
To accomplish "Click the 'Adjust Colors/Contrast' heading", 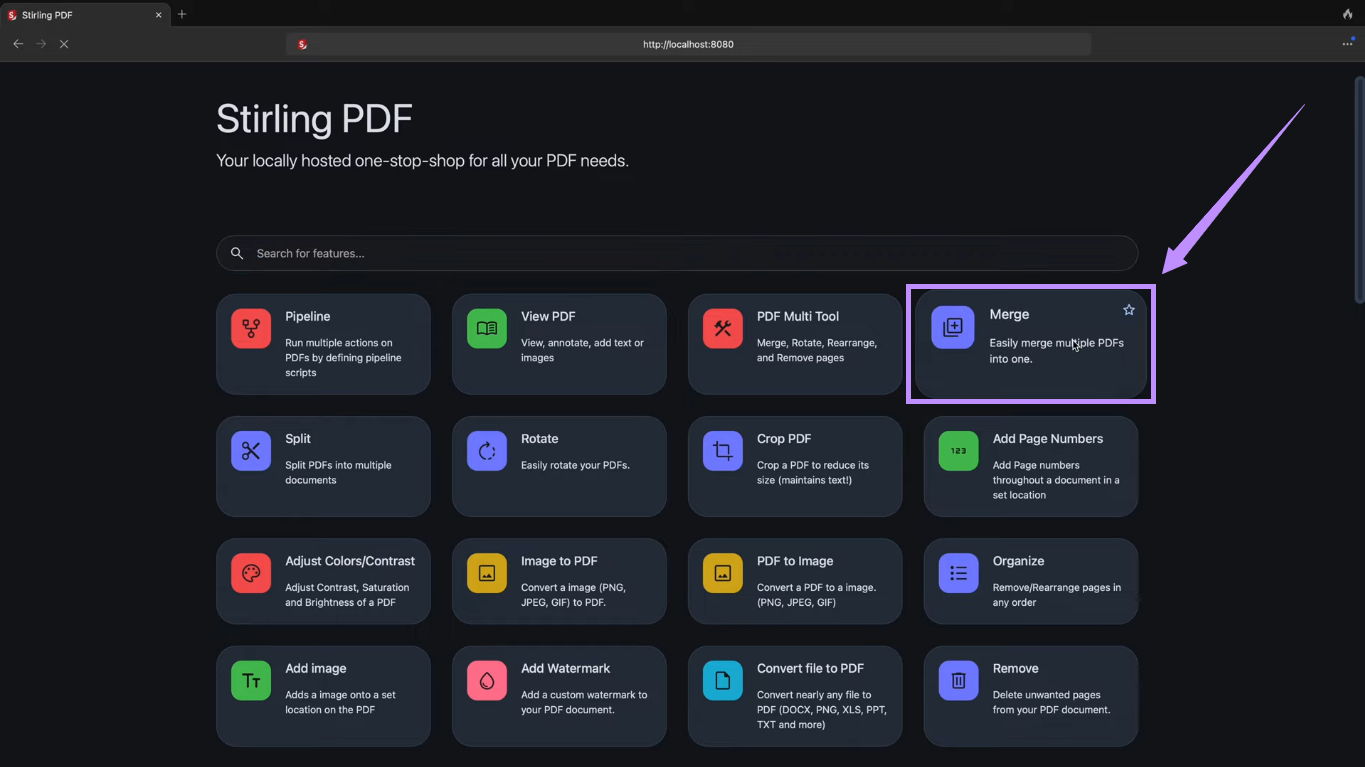I will (x=350, y=561).
